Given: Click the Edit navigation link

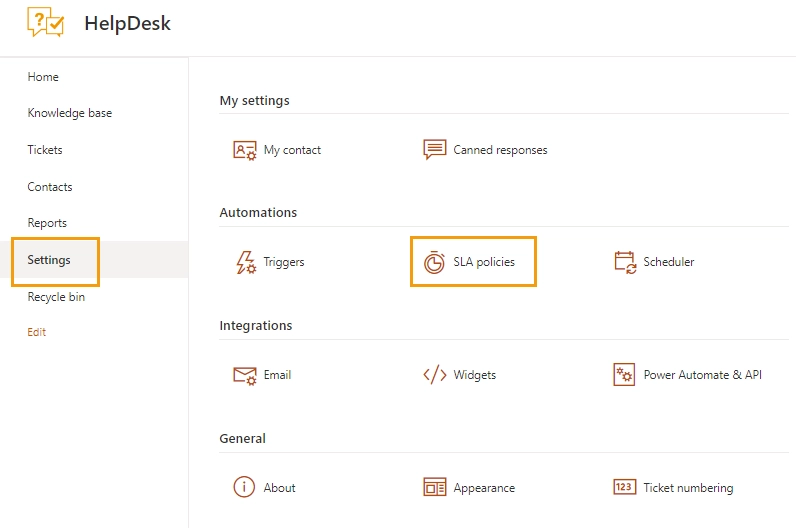Looking at the screenshot, I should pos(37,332).
